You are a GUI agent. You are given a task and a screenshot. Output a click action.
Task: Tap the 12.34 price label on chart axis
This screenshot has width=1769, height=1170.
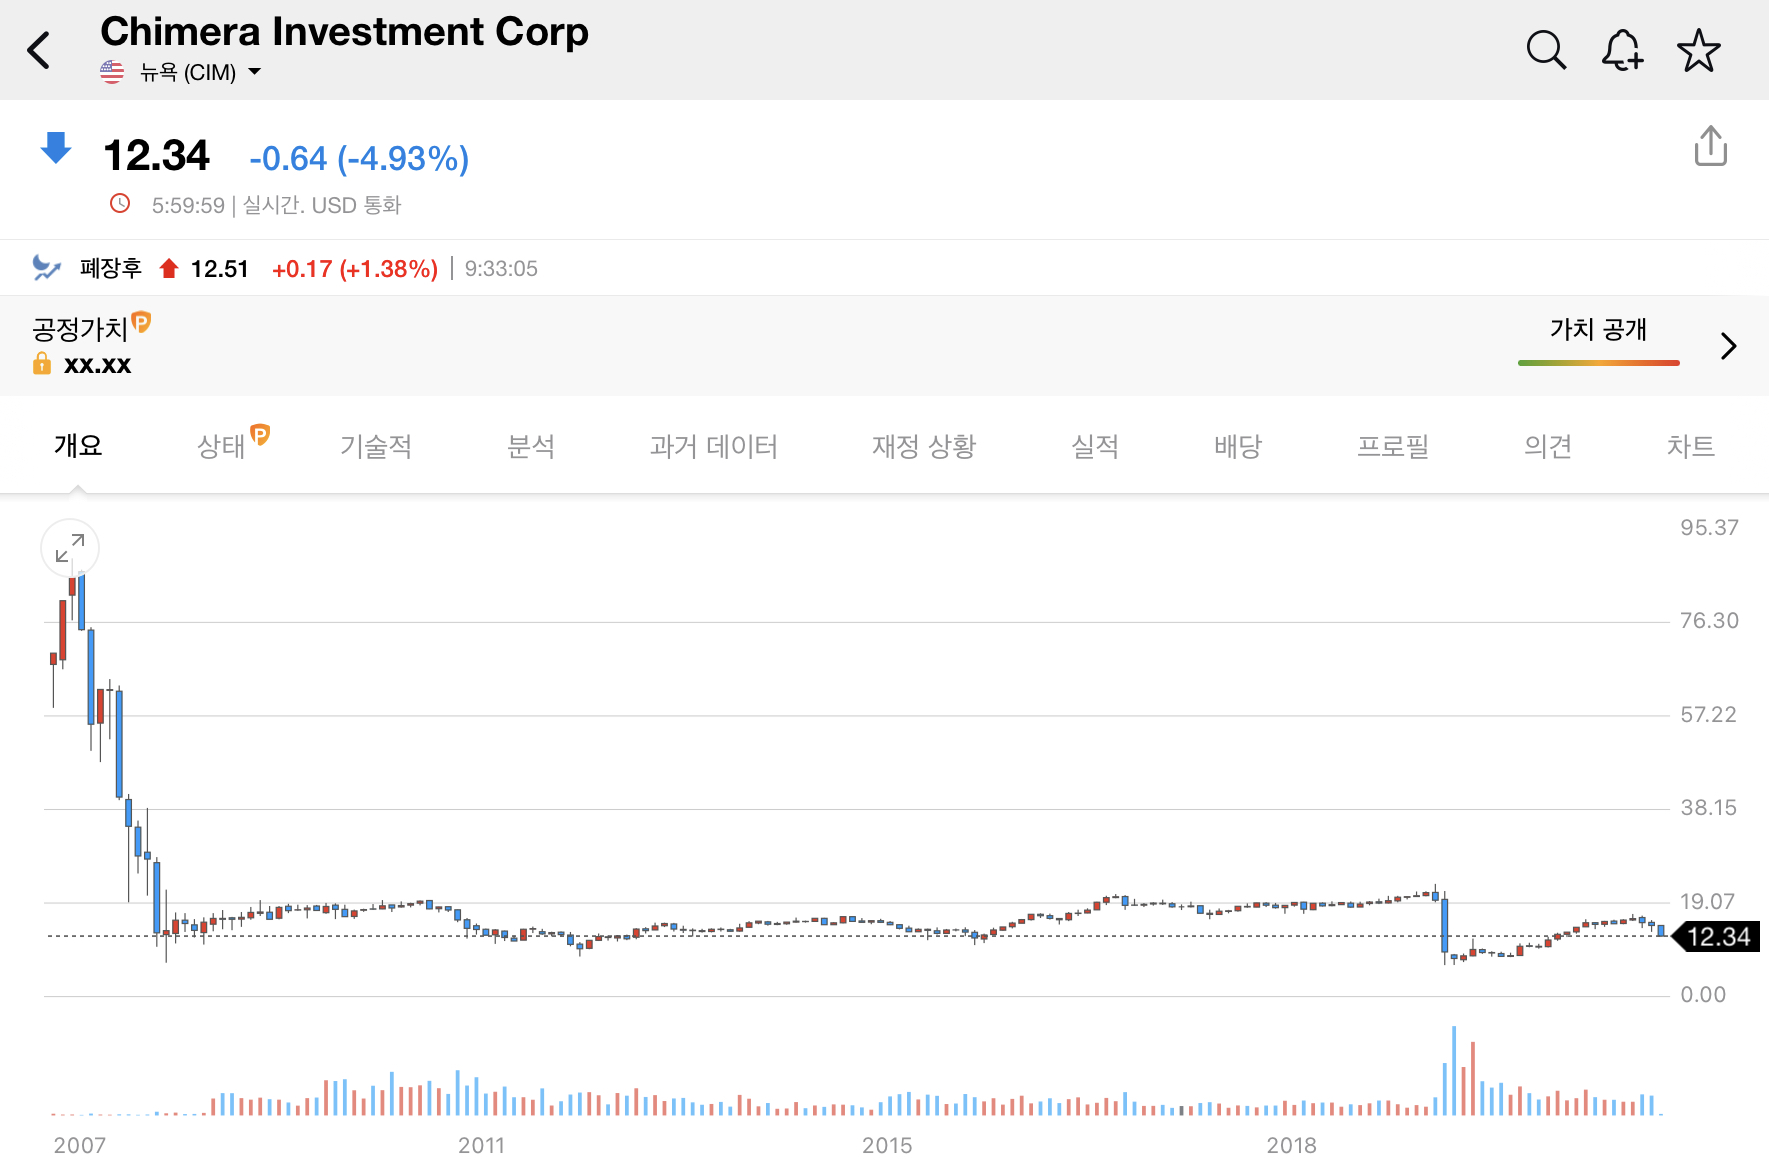point(1718,937)
